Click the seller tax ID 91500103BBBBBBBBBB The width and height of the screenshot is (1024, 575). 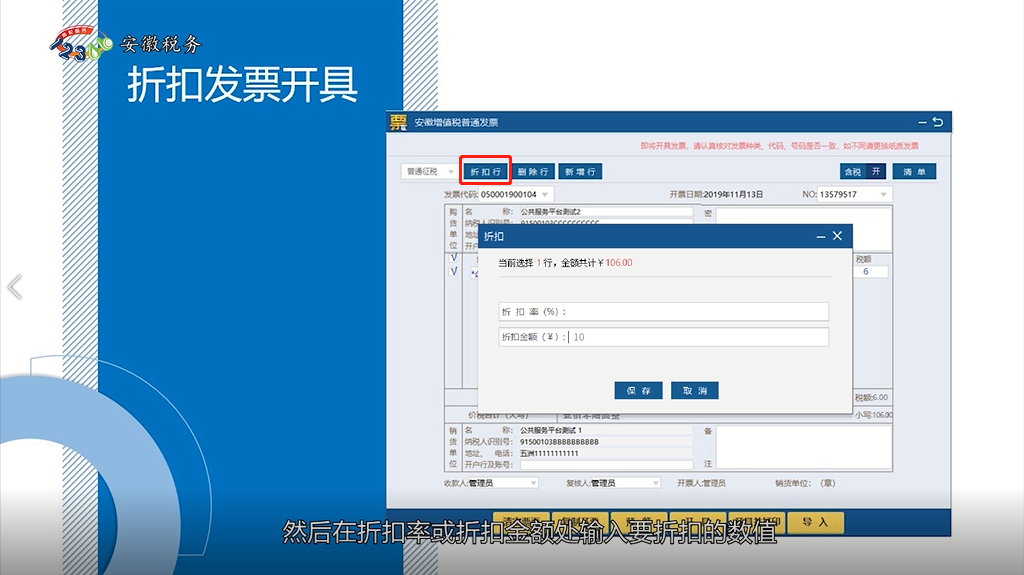(559, 442)
